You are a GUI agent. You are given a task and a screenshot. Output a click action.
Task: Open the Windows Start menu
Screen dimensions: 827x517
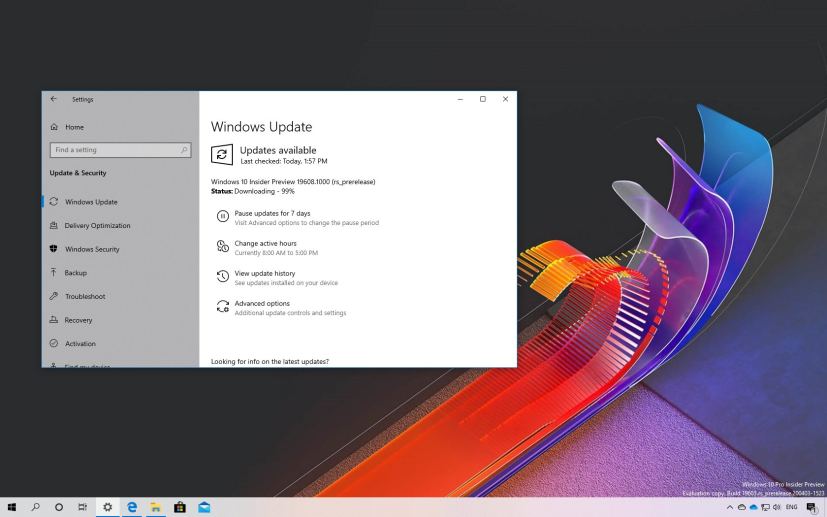(x=12, y=507)
